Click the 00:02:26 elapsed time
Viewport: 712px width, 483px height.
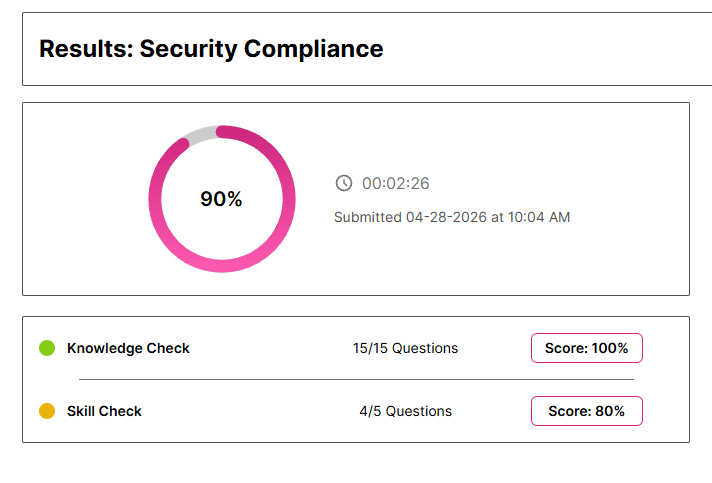click(x=396, y=183)
